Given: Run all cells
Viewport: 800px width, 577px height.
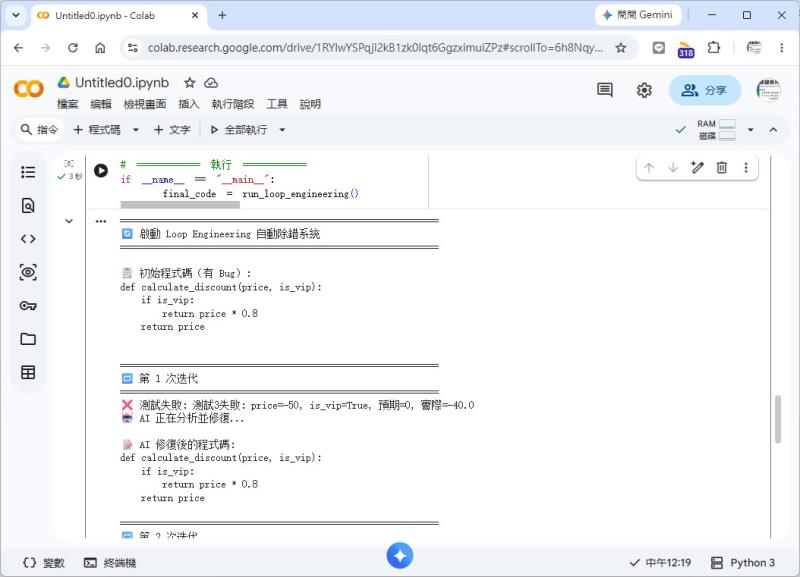Looking at the screenshot, I should click(239, 130).
